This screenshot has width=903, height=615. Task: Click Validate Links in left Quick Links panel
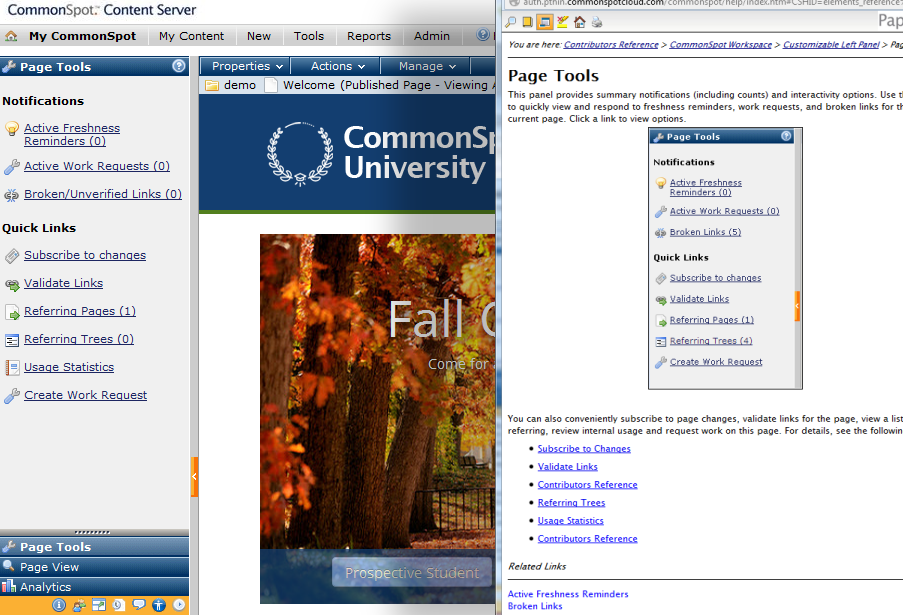tap(63, 283)
